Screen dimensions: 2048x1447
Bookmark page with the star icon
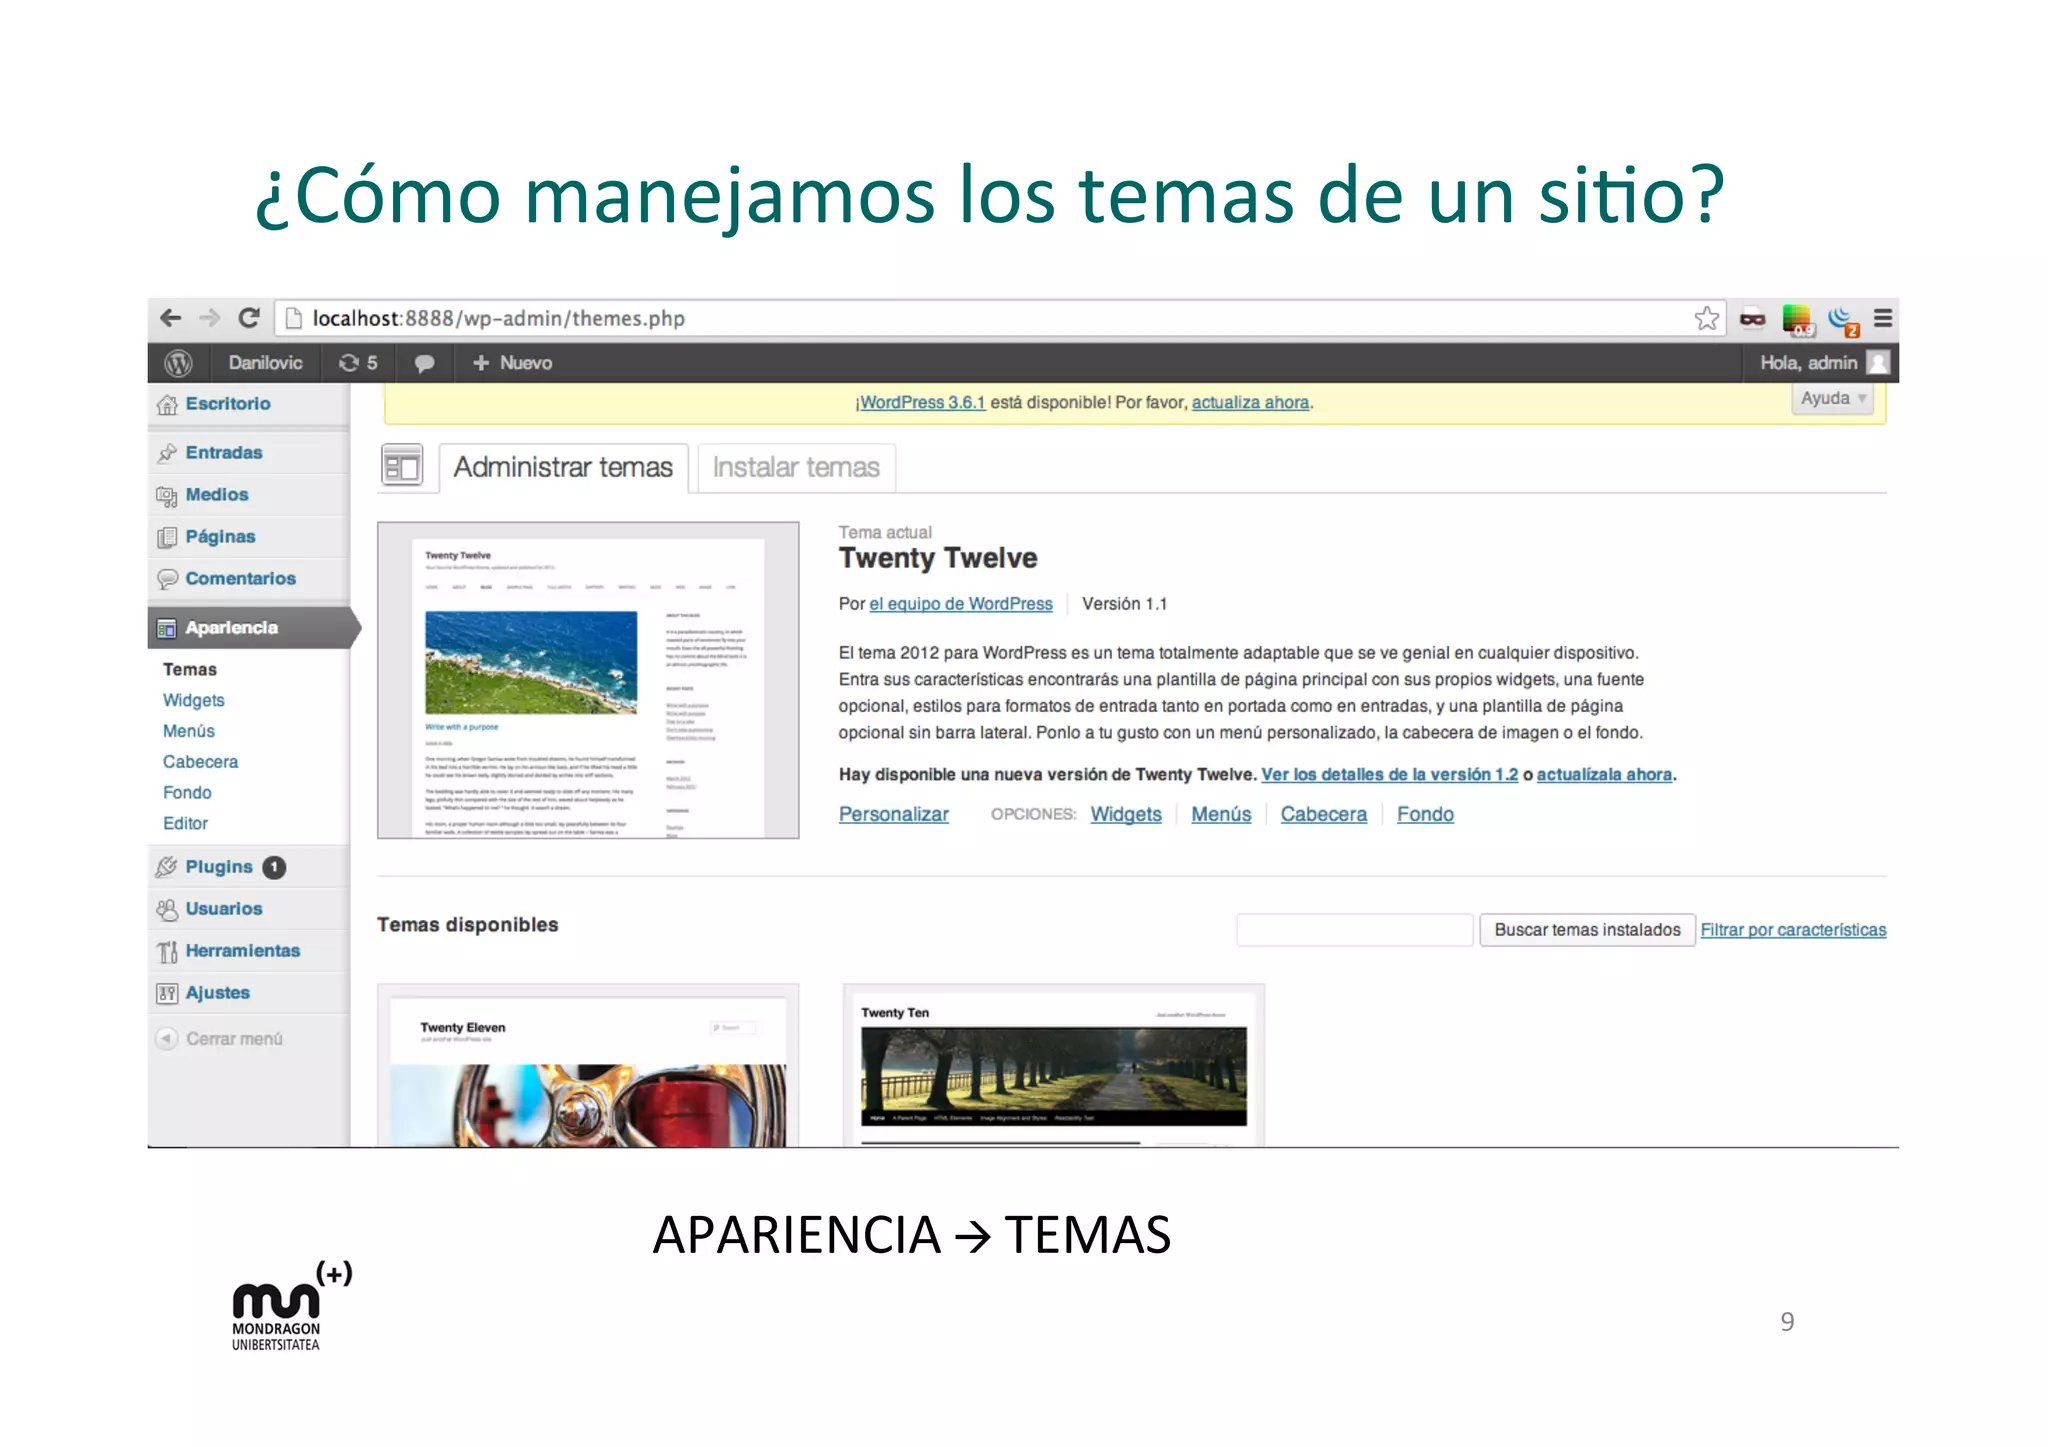1706,319
